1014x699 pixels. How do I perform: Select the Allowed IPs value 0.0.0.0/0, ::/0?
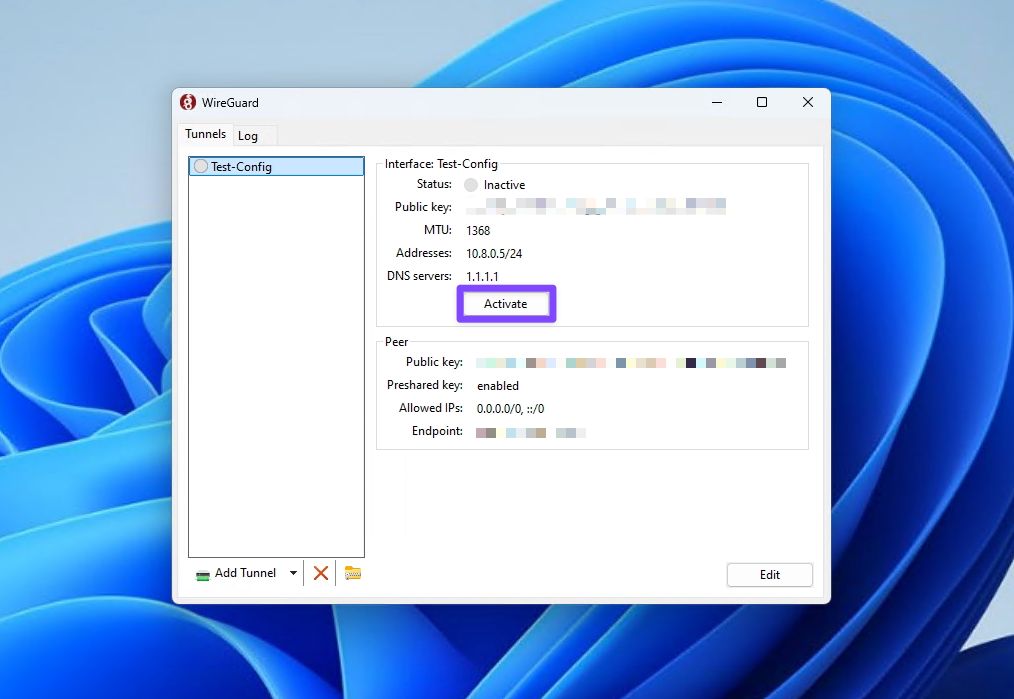click(x=510, y=409)
